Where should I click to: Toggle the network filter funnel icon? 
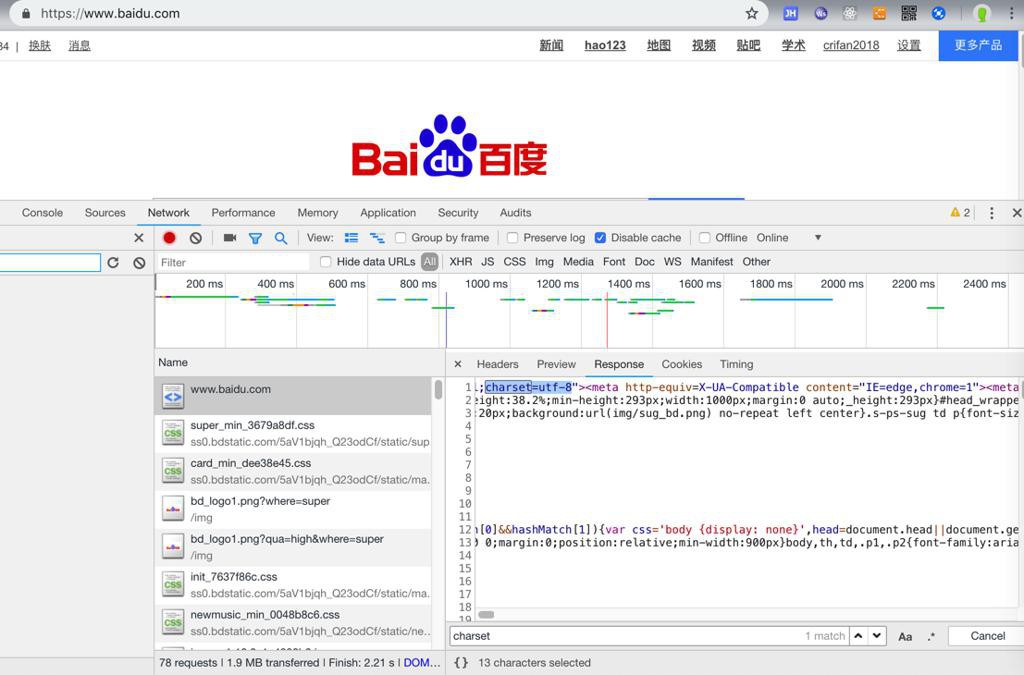coord(255,238)
